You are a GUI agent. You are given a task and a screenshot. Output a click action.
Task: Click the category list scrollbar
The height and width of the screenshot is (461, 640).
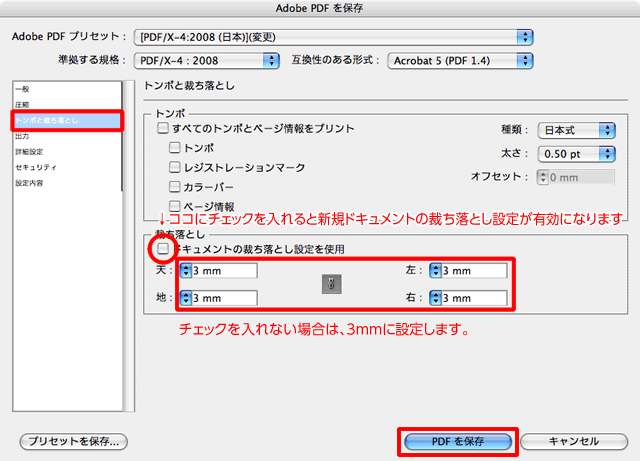(129, 246)
